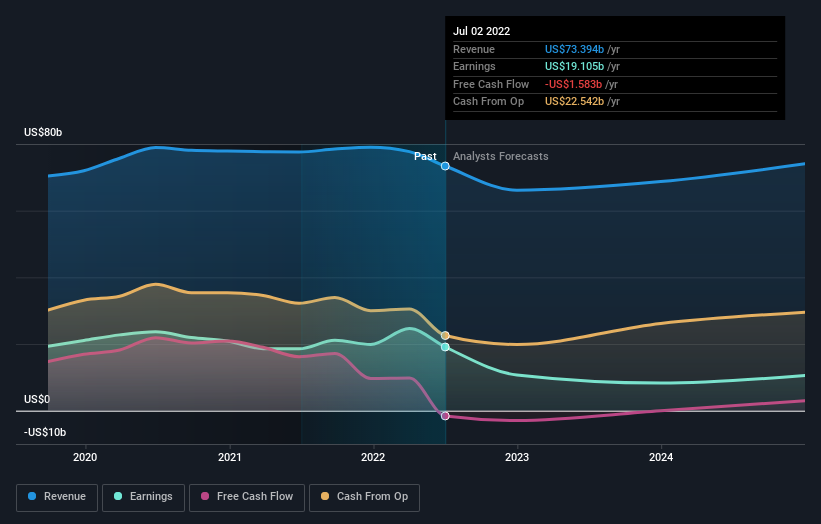The height and width of the screenshot is (524, 821).
Task: Click the Past label on chart
Action: pyautogui.click(x=425, y=156)
